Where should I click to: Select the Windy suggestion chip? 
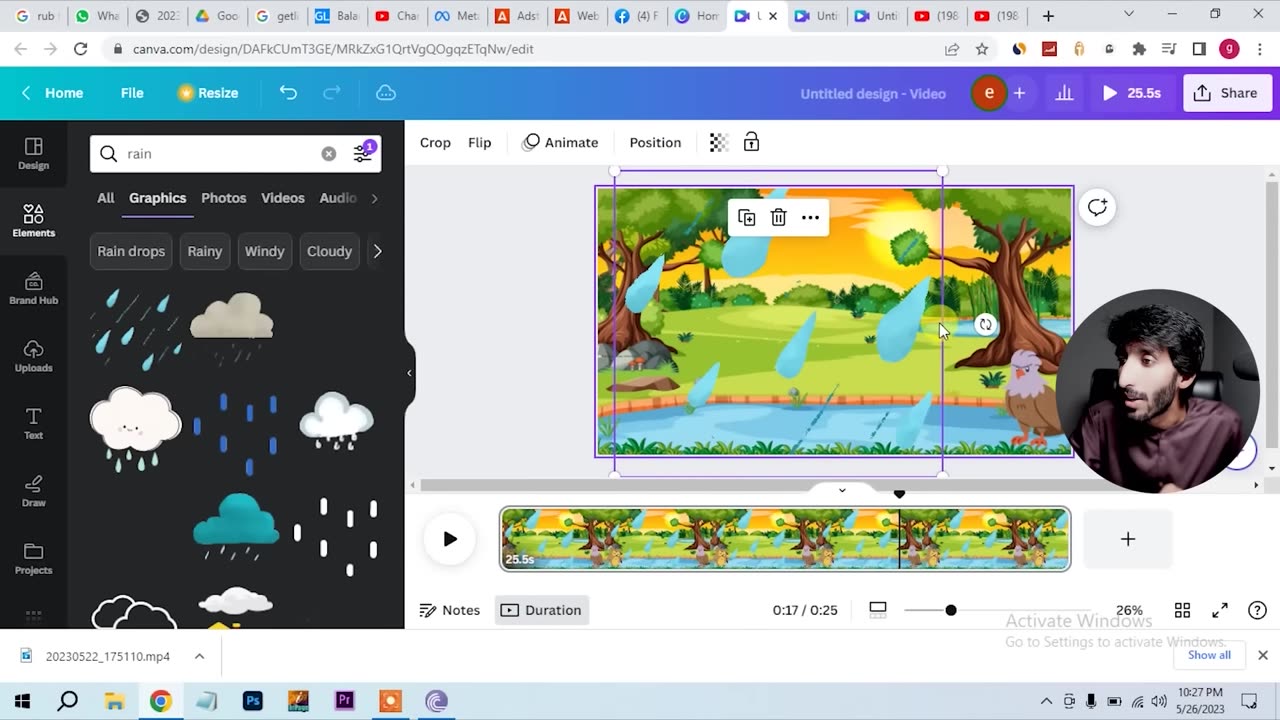pos(265,251)
